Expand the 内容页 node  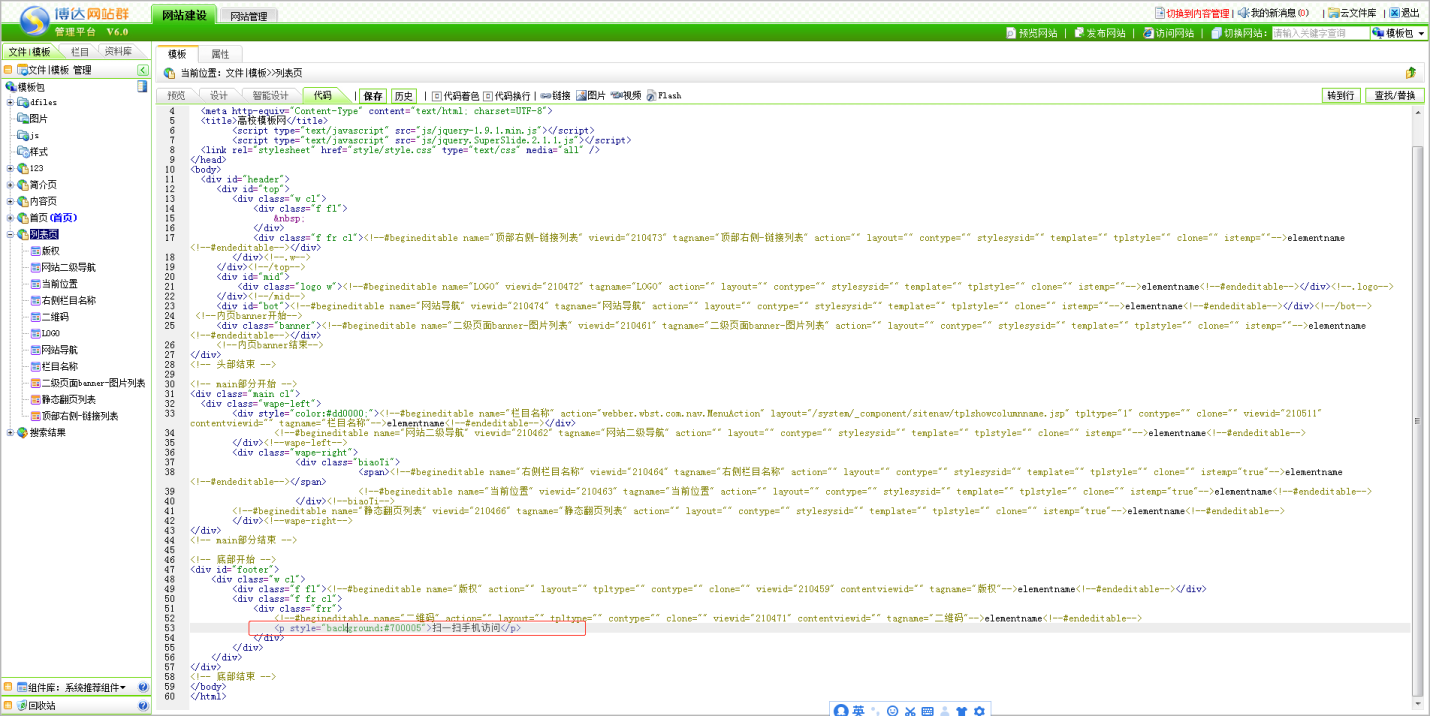coord(10,201)
